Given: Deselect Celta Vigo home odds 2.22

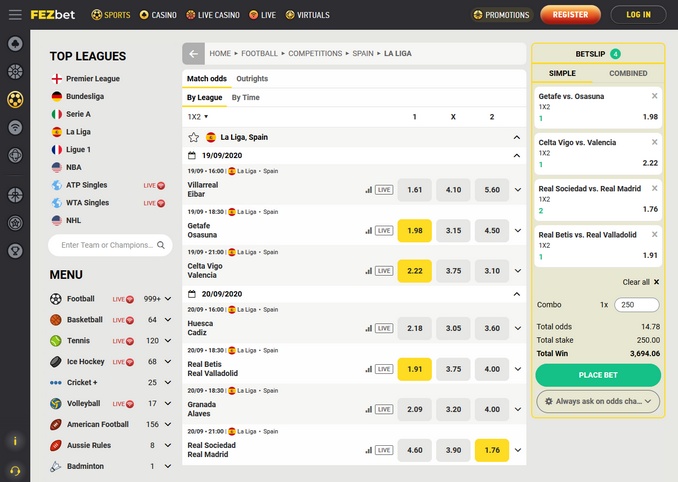Looking at the screenshot, I should tap(415, 271).
